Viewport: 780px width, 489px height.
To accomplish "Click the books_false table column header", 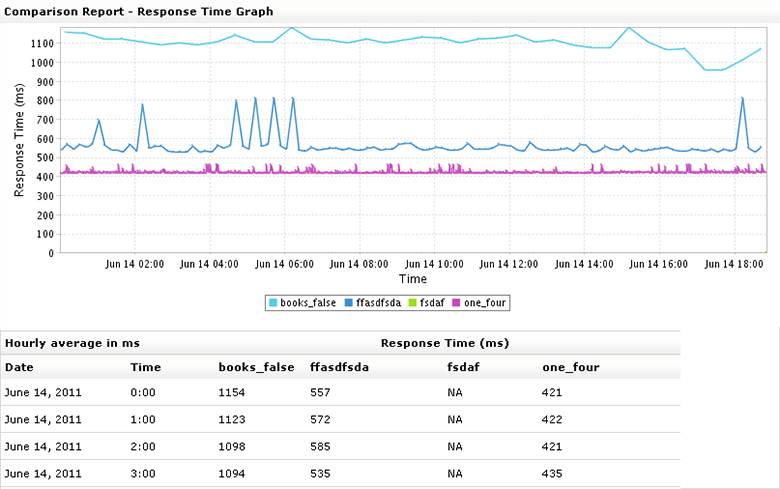I will point(256,367).
